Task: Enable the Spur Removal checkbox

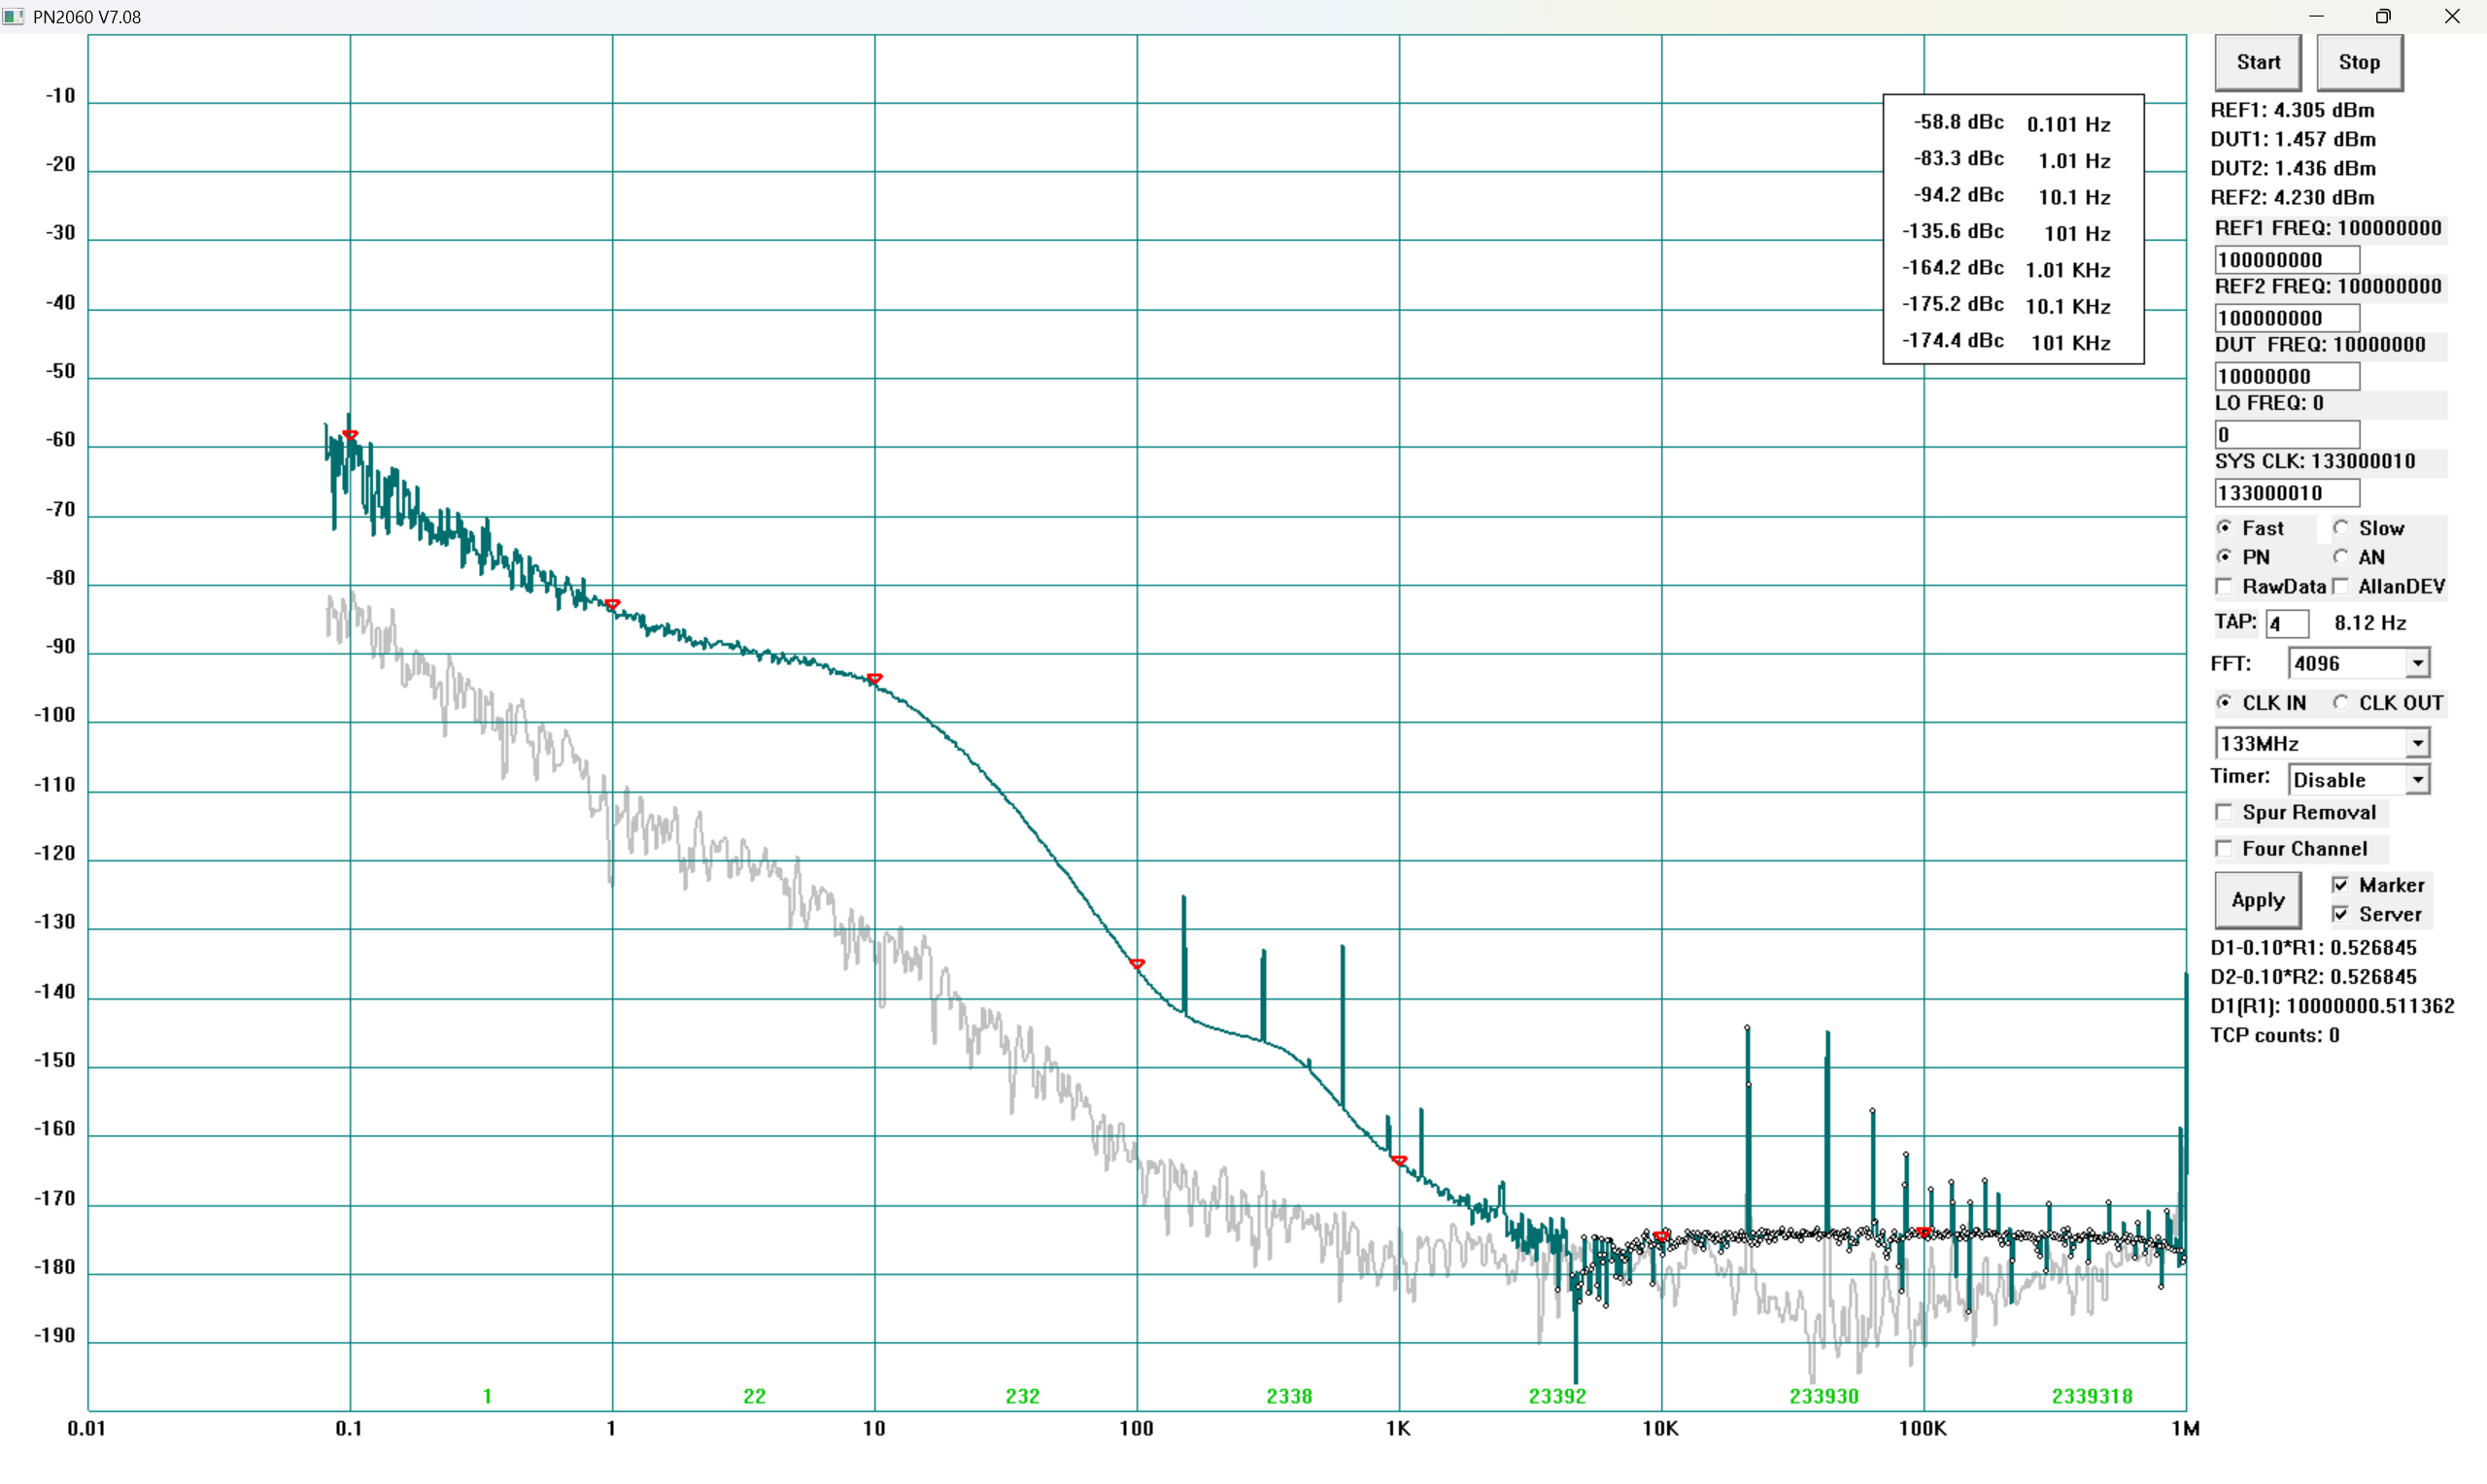Action: pyautogui.click(x=2224, y=813)
